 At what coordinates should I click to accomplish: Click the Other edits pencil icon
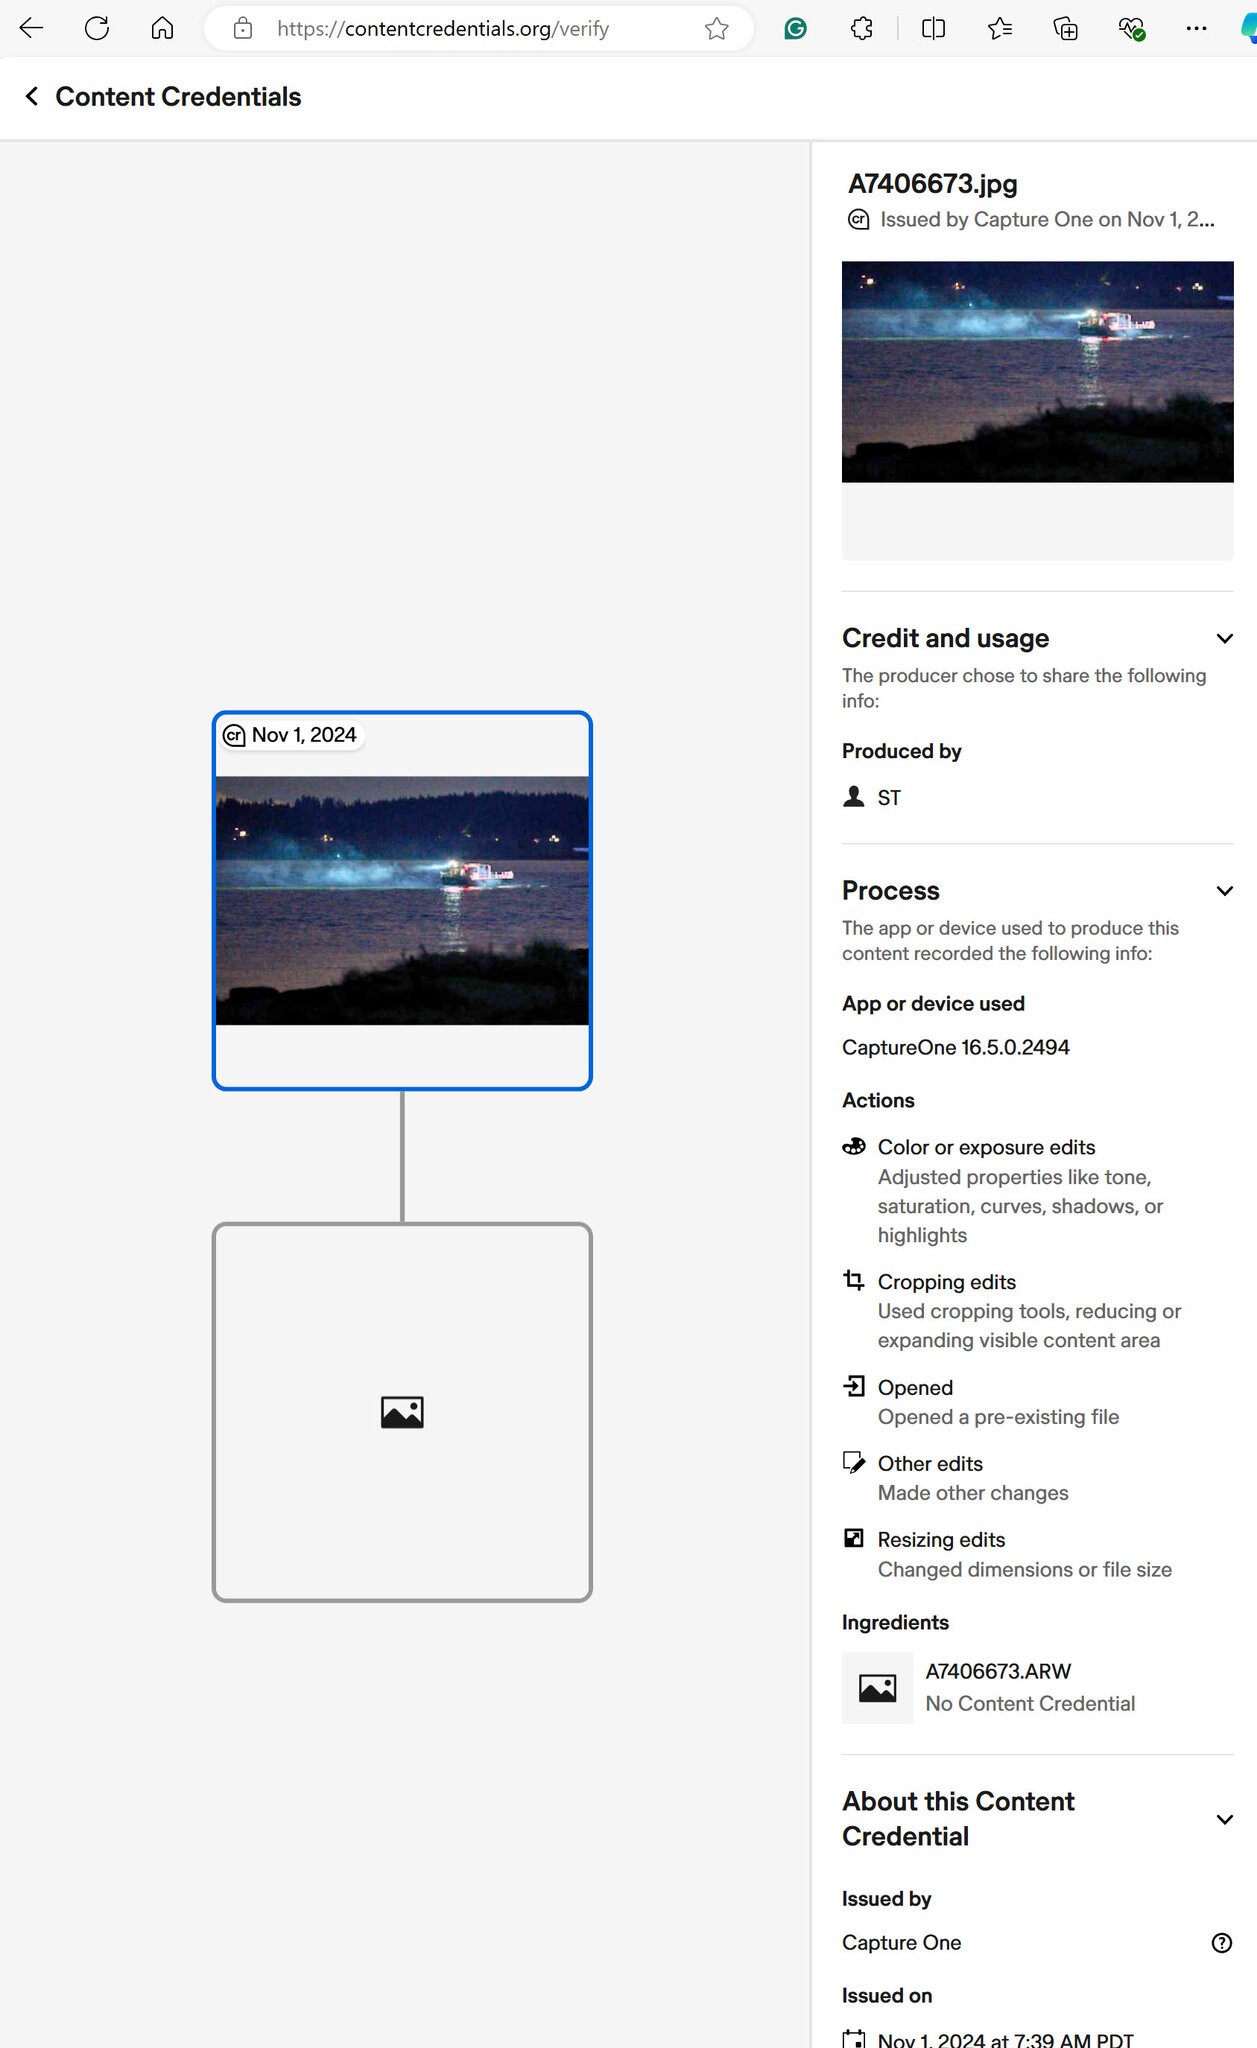[854, 1463]
